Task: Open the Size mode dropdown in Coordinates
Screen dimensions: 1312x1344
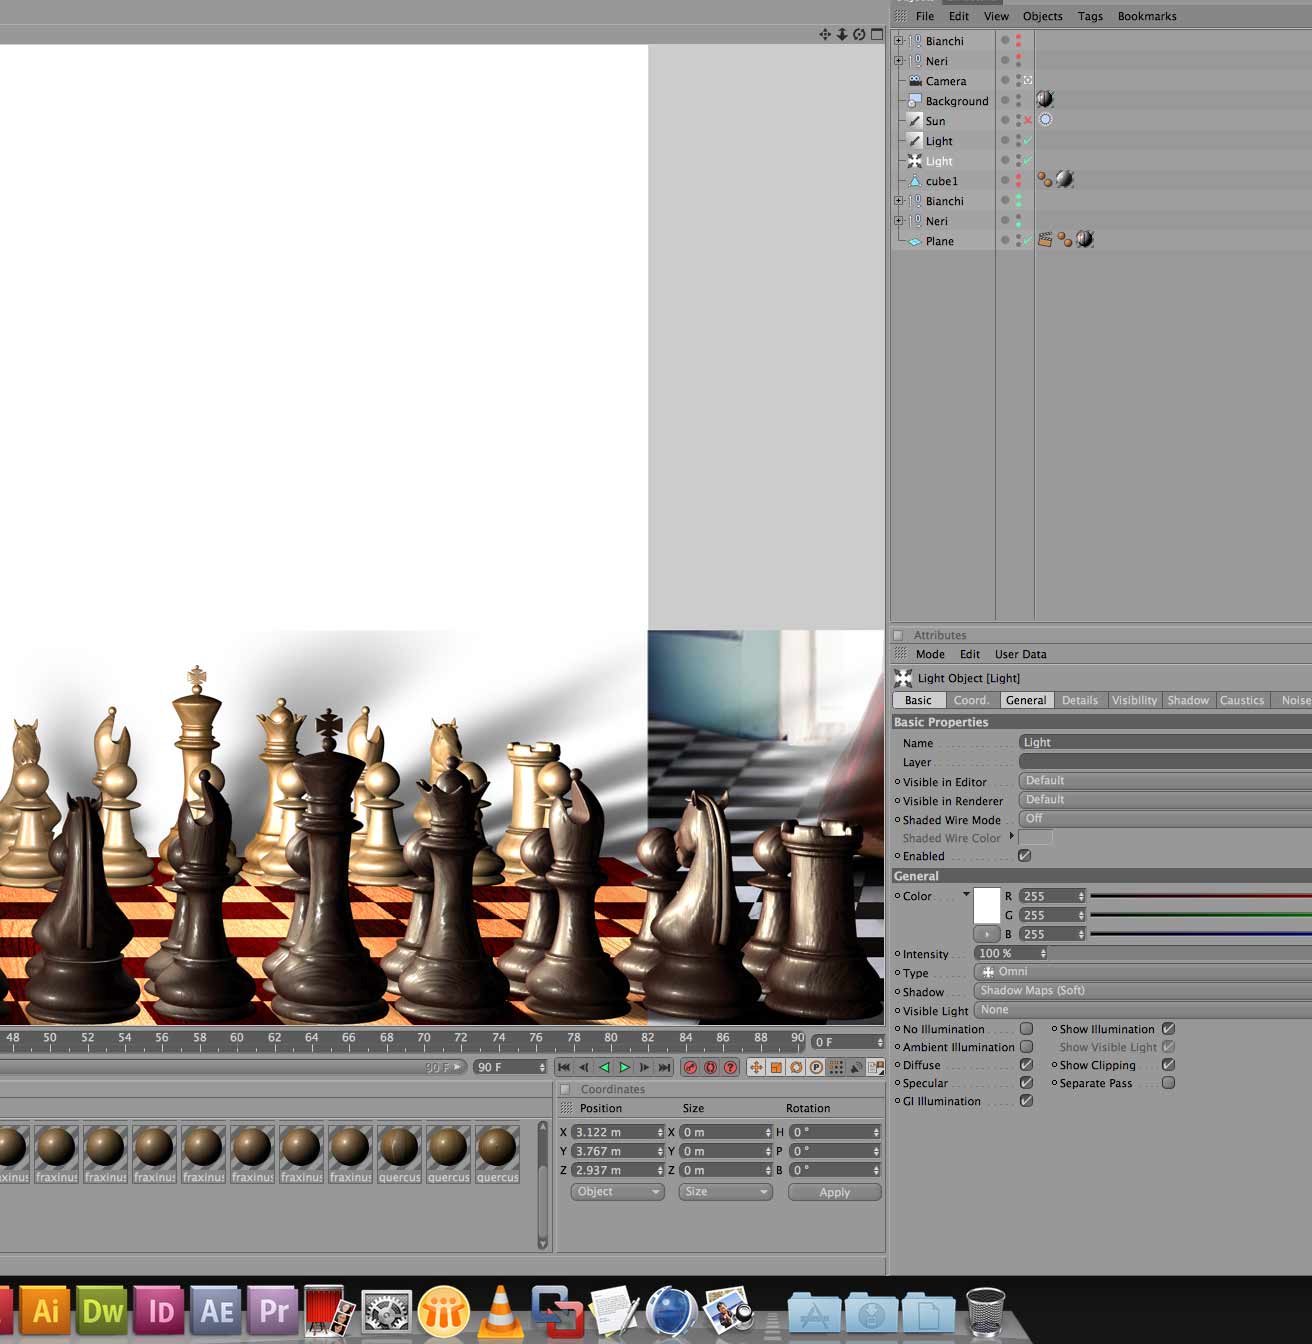Action: pyautogui.click(x=725, y=1192)
